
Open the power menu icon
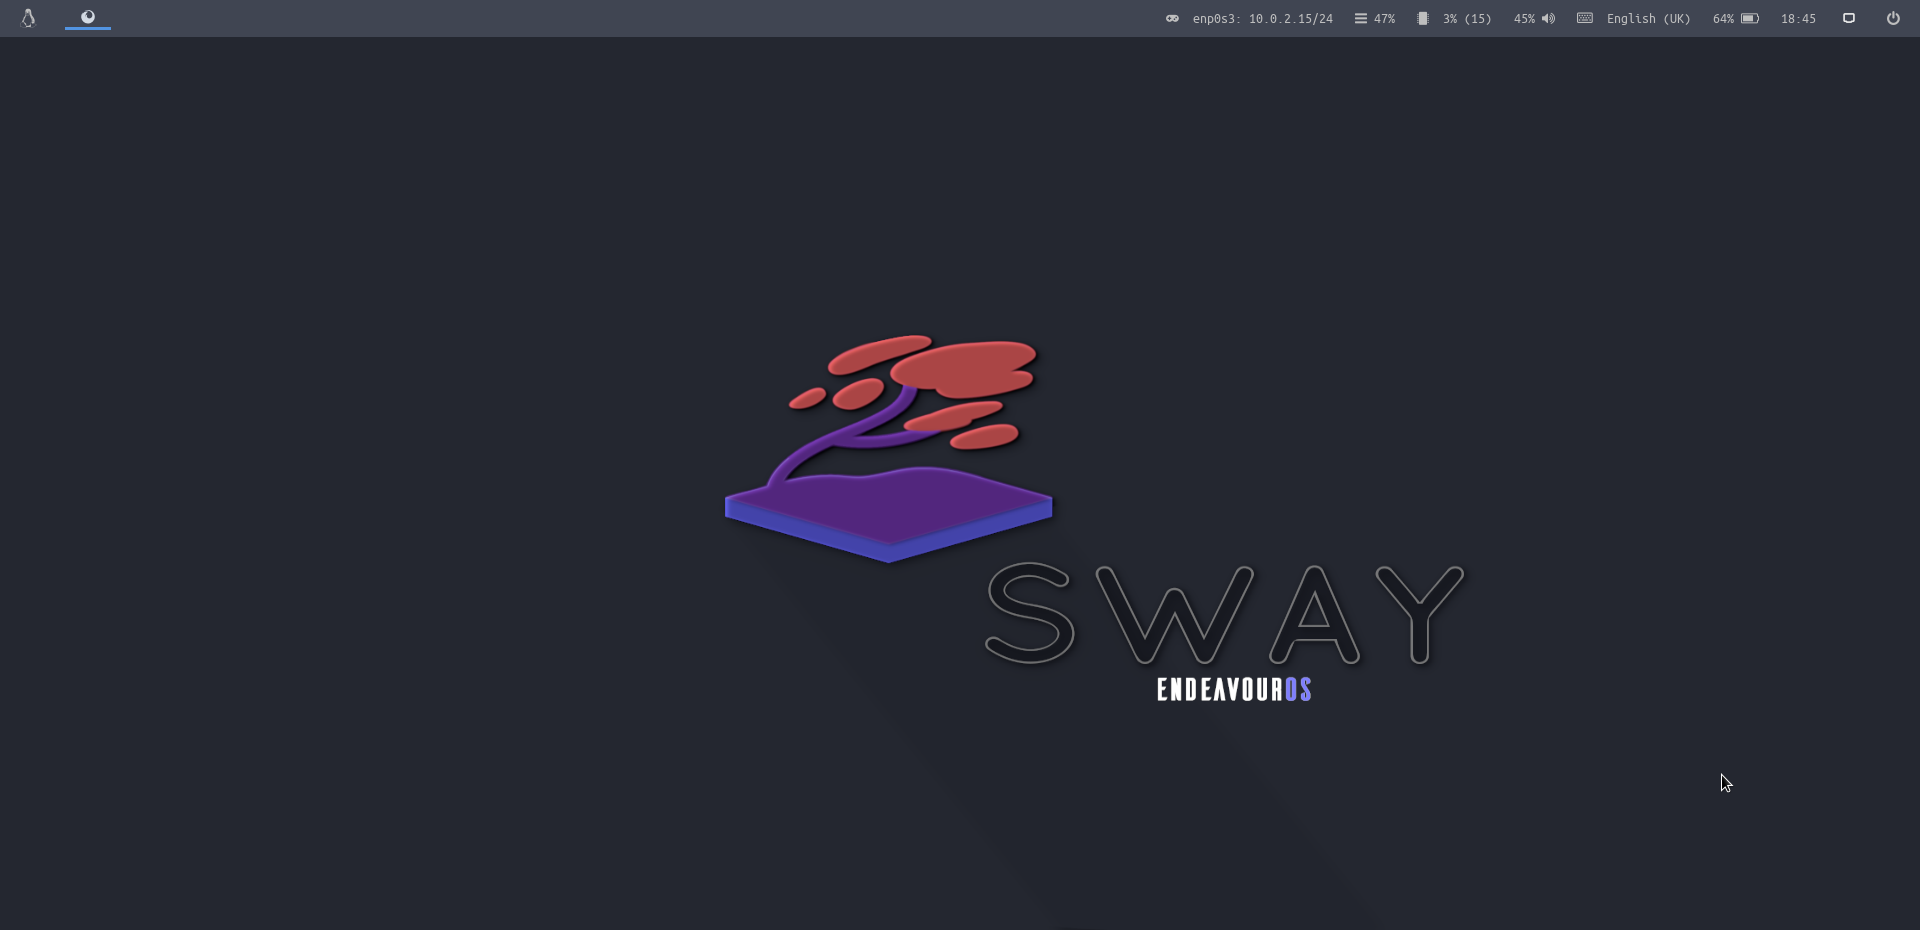point(1893,18)
